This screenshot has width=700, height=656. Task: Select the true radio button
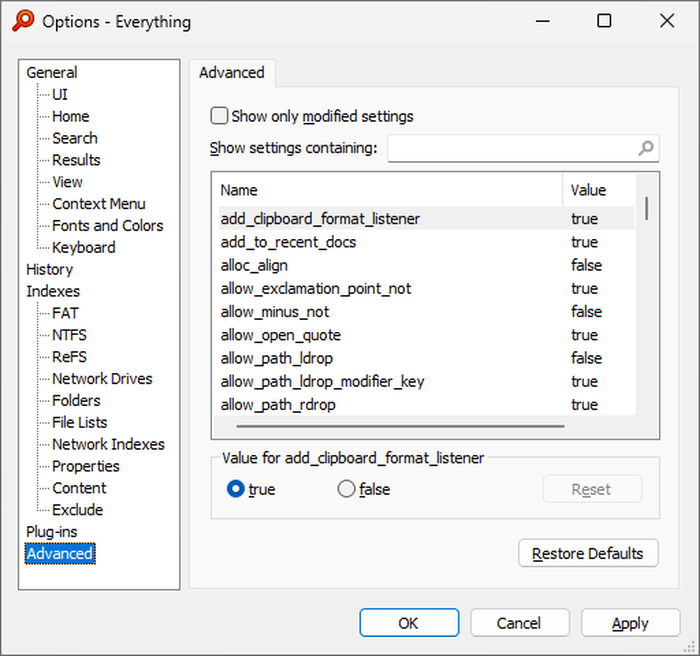tap(235, 489)
